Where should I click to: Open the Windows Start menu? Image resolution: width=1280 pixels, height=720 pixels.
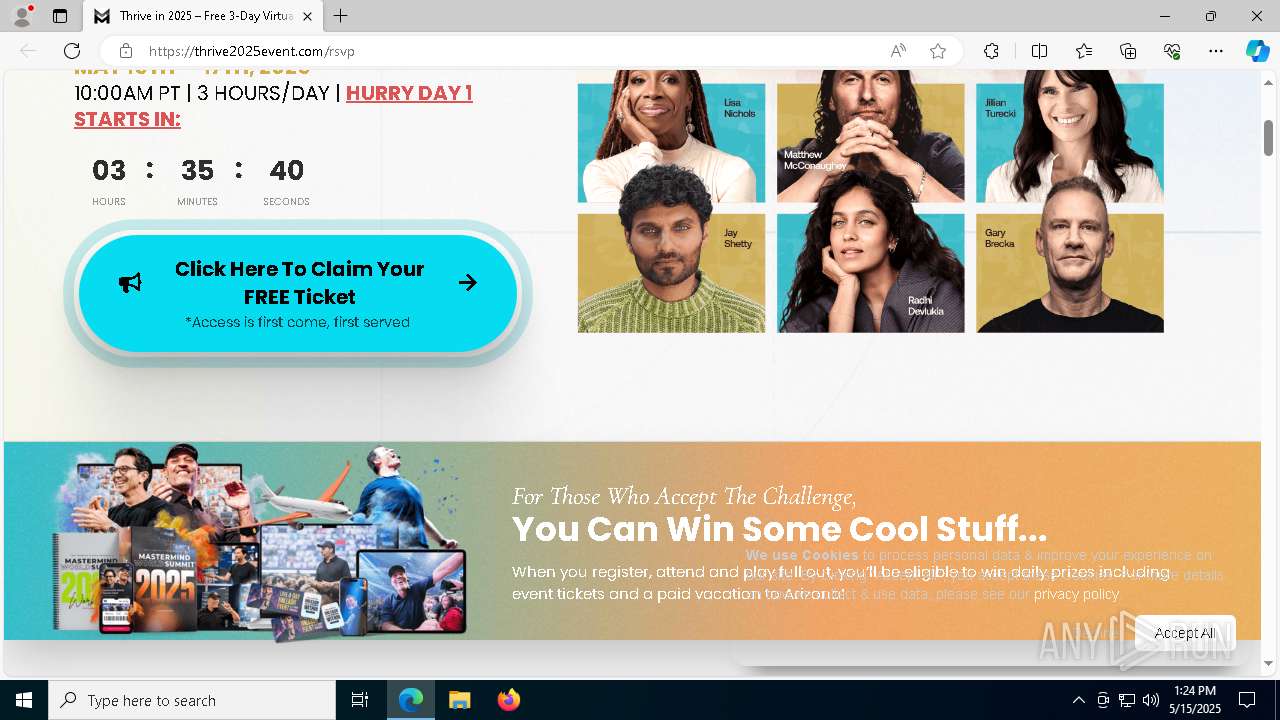point(24,700)
